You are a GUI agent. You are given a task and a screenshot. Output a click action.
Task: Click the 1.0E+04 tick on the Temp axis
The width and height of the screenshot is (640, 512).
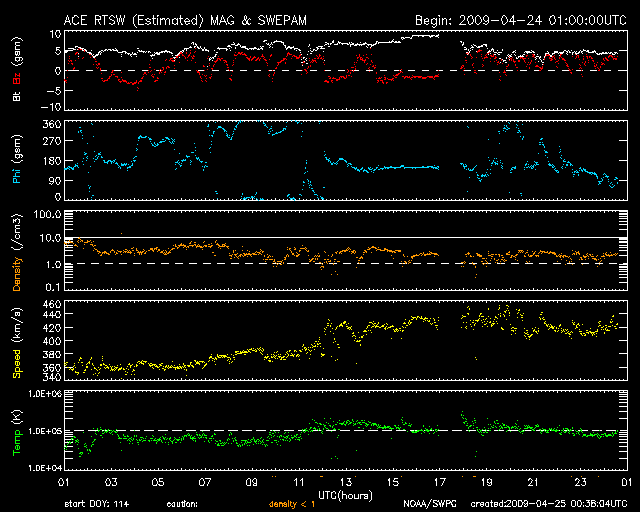point(45,468)
